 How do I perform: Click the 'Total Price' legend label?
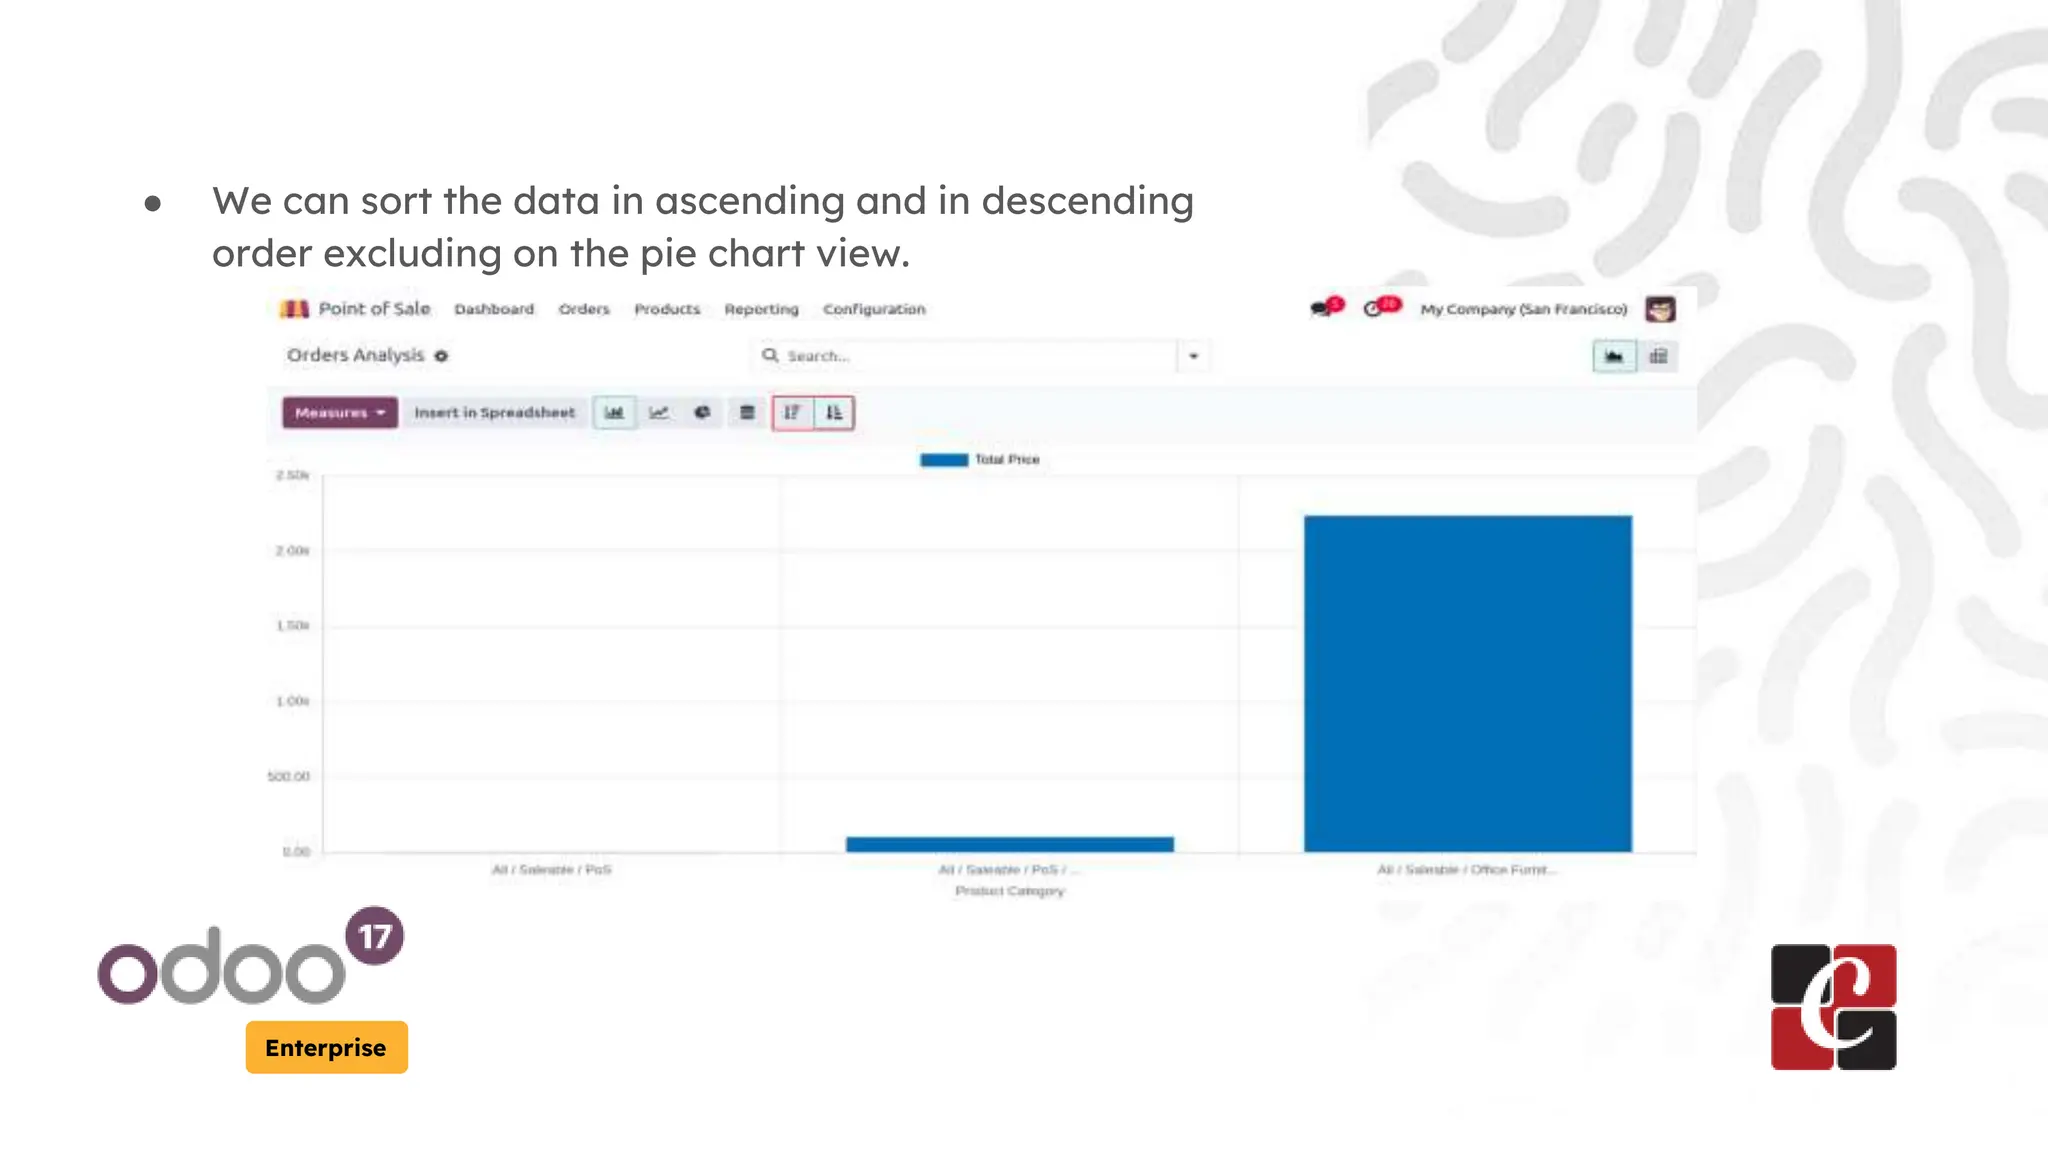pos(1007,460)
